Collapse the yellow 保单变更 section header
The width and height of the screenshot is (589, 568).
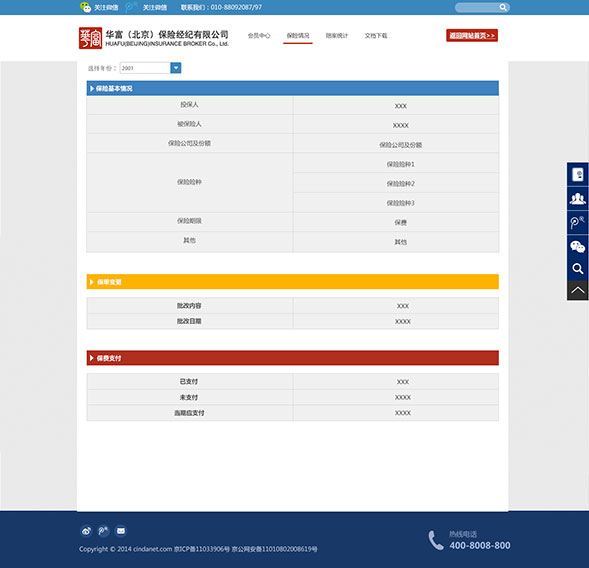point(293,282)
